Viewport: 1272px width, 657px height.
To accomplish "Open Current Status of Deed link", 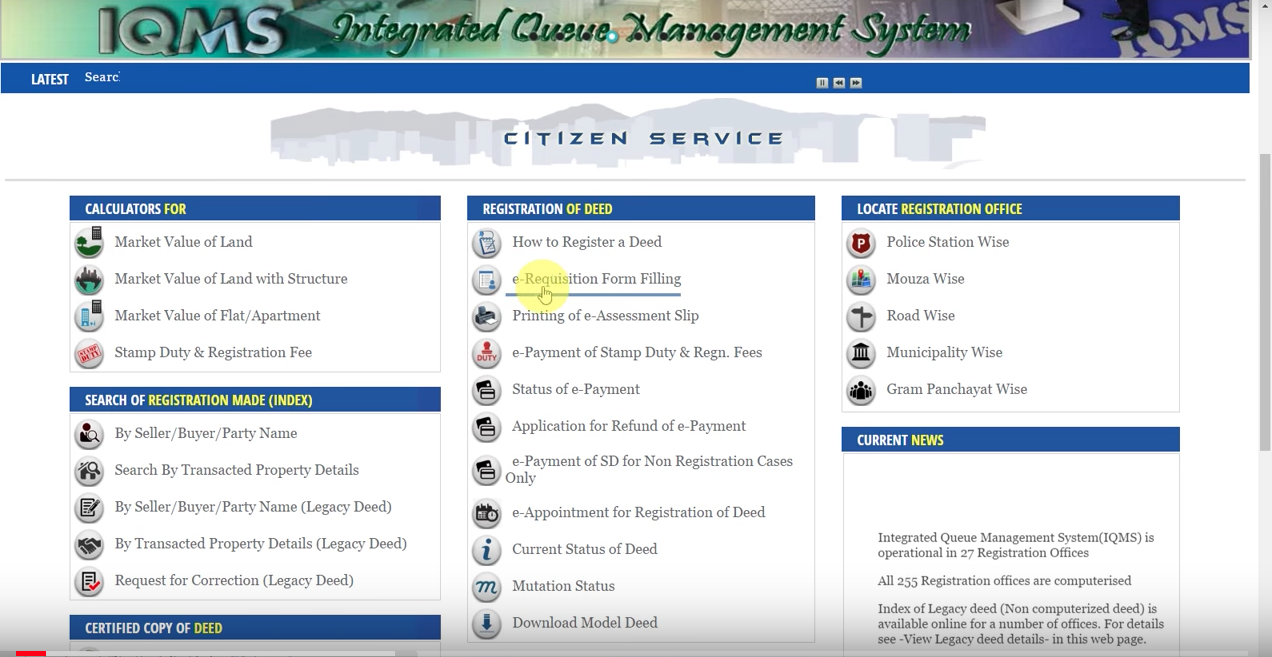I will (x=585, y=550).
